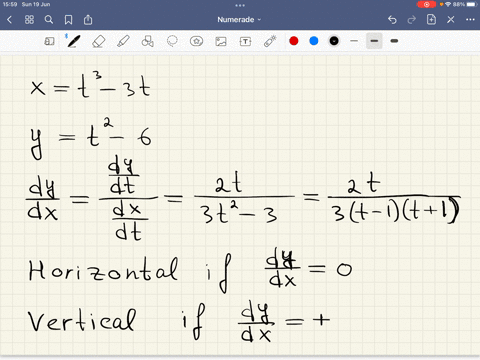The width and height of the screenshot is (480, 360).
Task: Go back using the back arrow
Action: (9, 20)
